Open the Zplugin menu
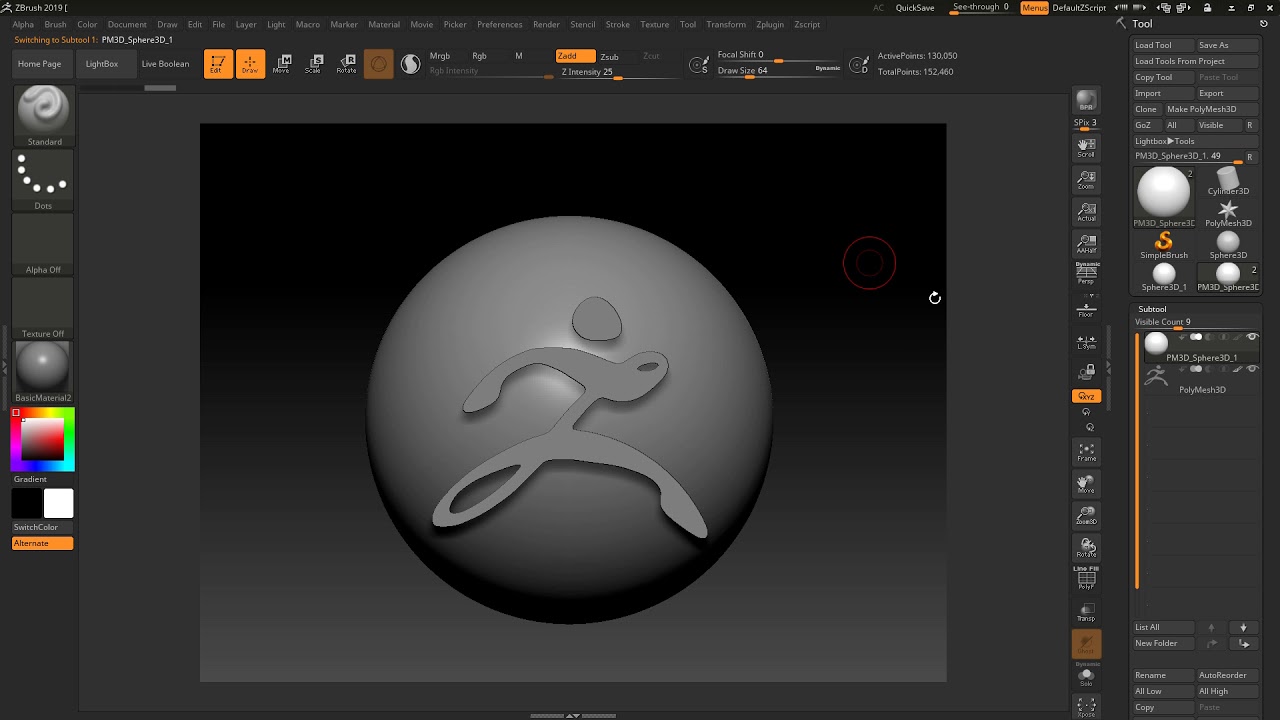 [x=770, y=24]
